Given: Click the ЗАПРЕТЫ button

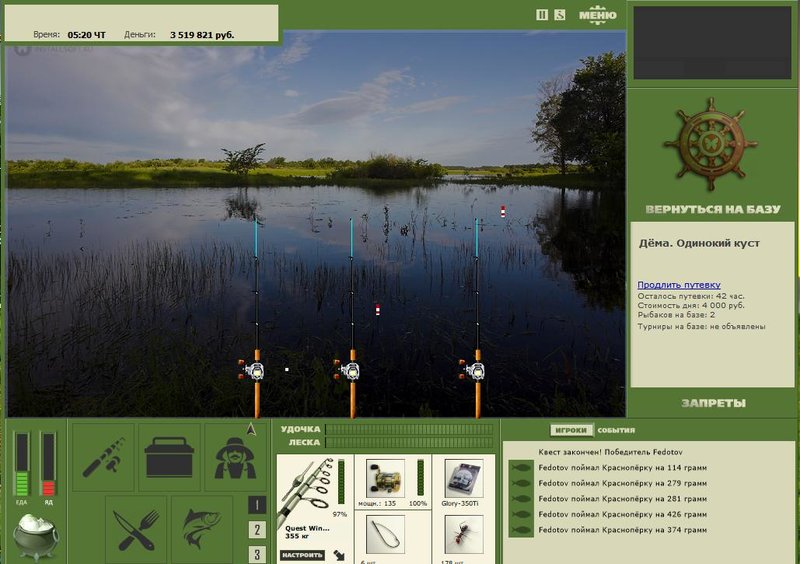Looking at the screenshot, I should pyautogui.click(x=713, y=403).
